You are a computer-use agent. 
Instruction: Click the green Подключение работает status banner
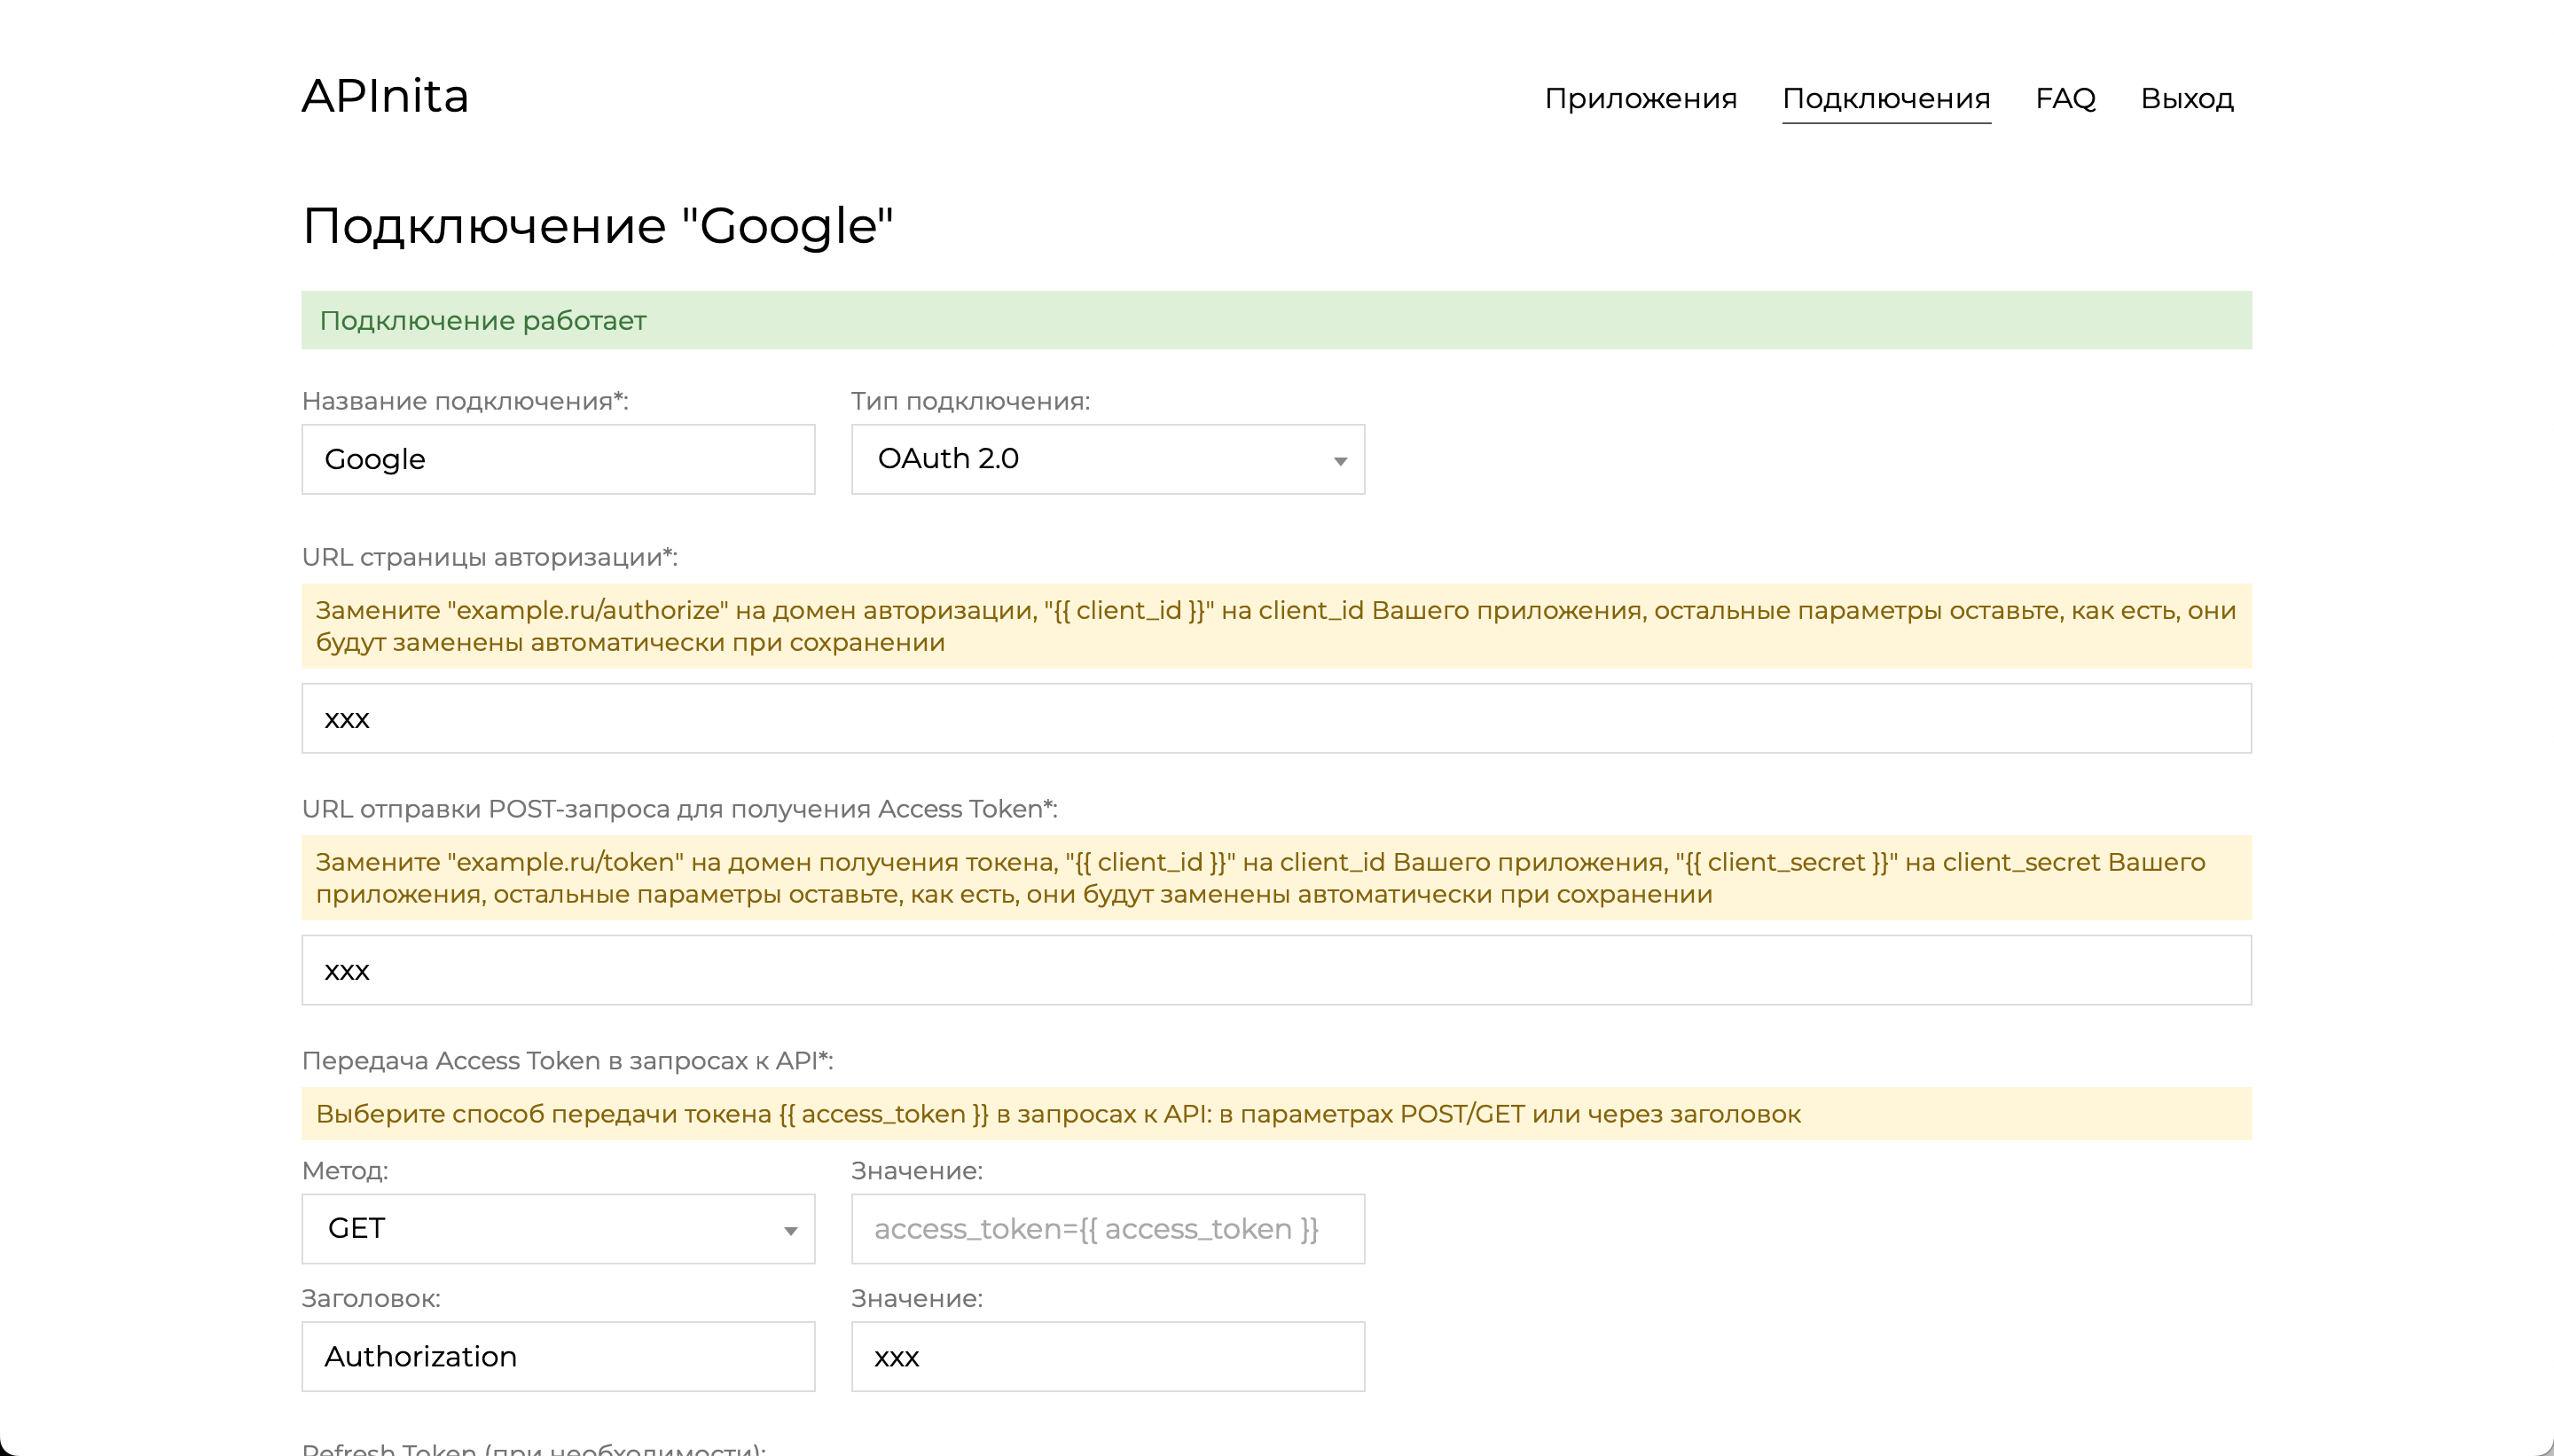click(x=1276, y=320)
